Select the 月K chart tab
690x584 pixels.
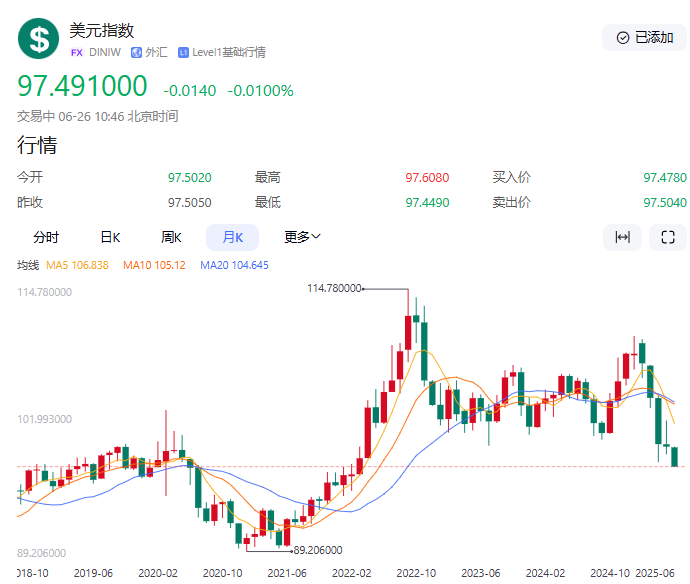pyautogui.click(x=232, y=237)
